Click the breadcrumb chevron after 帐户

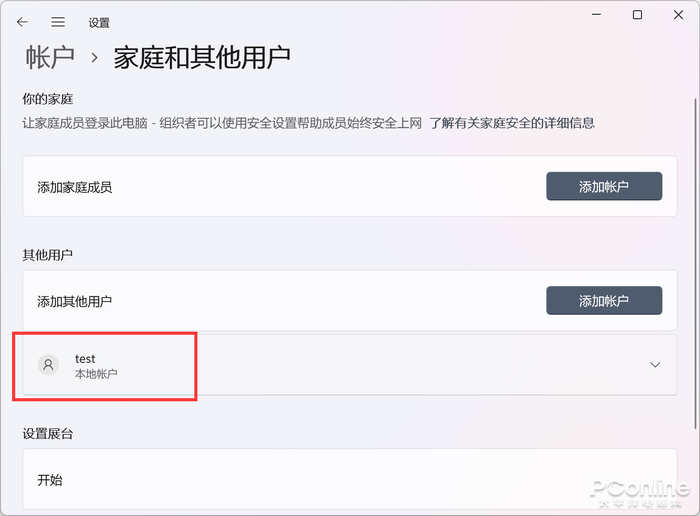pyautogui.click(x=95, y=58)
